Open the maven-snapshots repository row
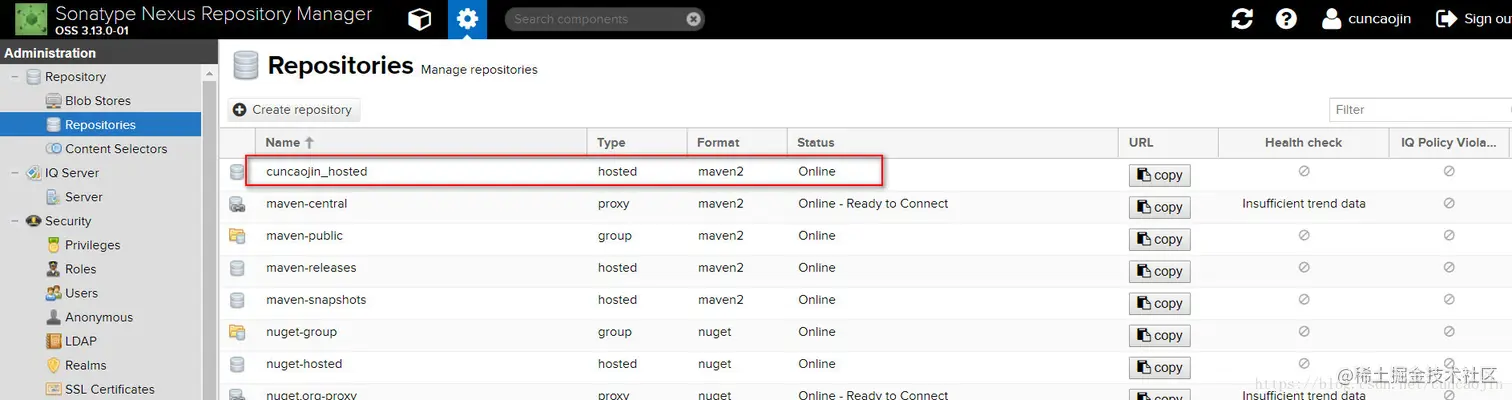This screenshot has height=400, width=1512. click(865, 300)
